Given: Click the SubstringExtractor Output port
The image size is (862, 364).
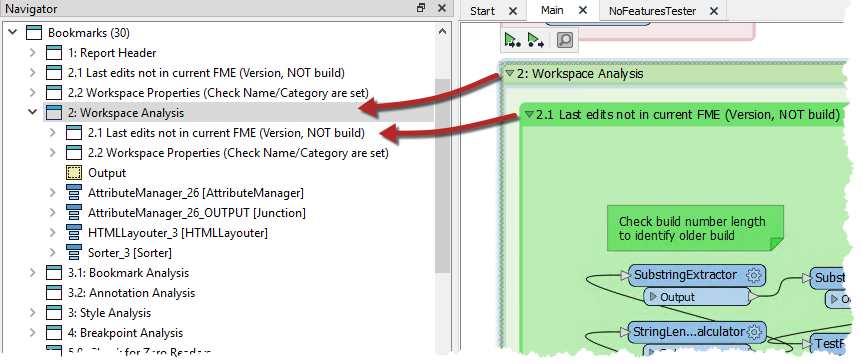Looking at the screenshot, I should [697, 297].
